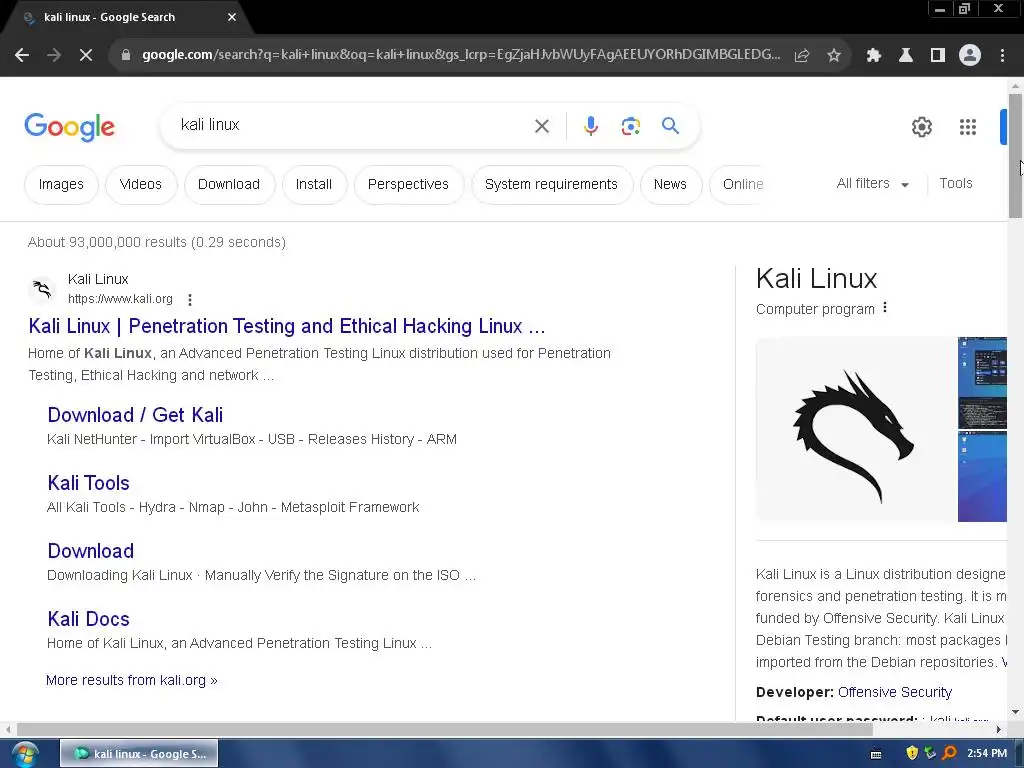Viewport: 1024px width, 768px height.
Task: Open Kali Linux Penetration Testing result title
Action: pyautogui.click(x=287, y=326)
